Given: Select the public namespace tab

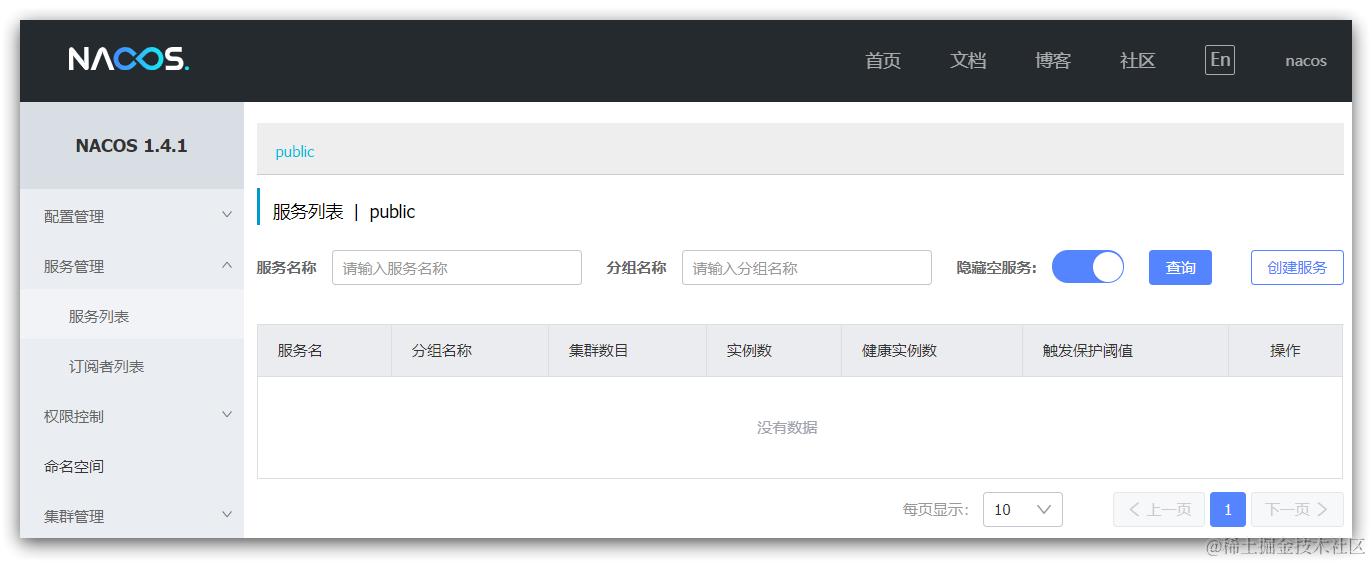Looking at the screenshot, I should point(295,152).
